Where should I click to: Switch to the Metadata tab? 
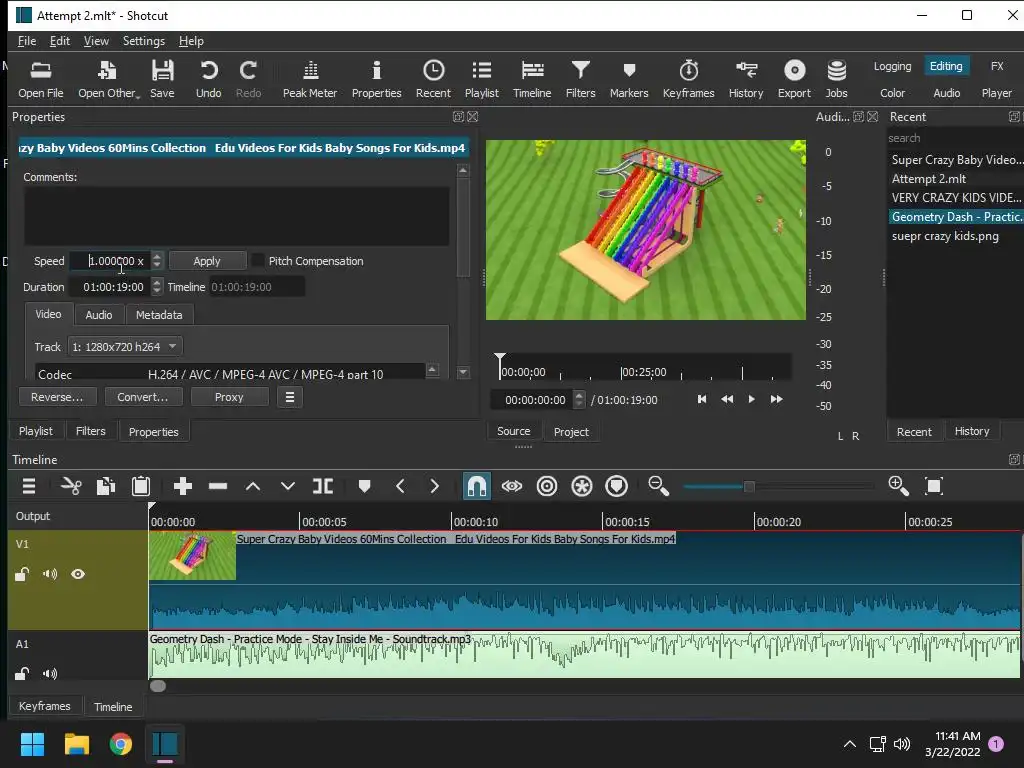pyautogui.click(x=159, y=315)
